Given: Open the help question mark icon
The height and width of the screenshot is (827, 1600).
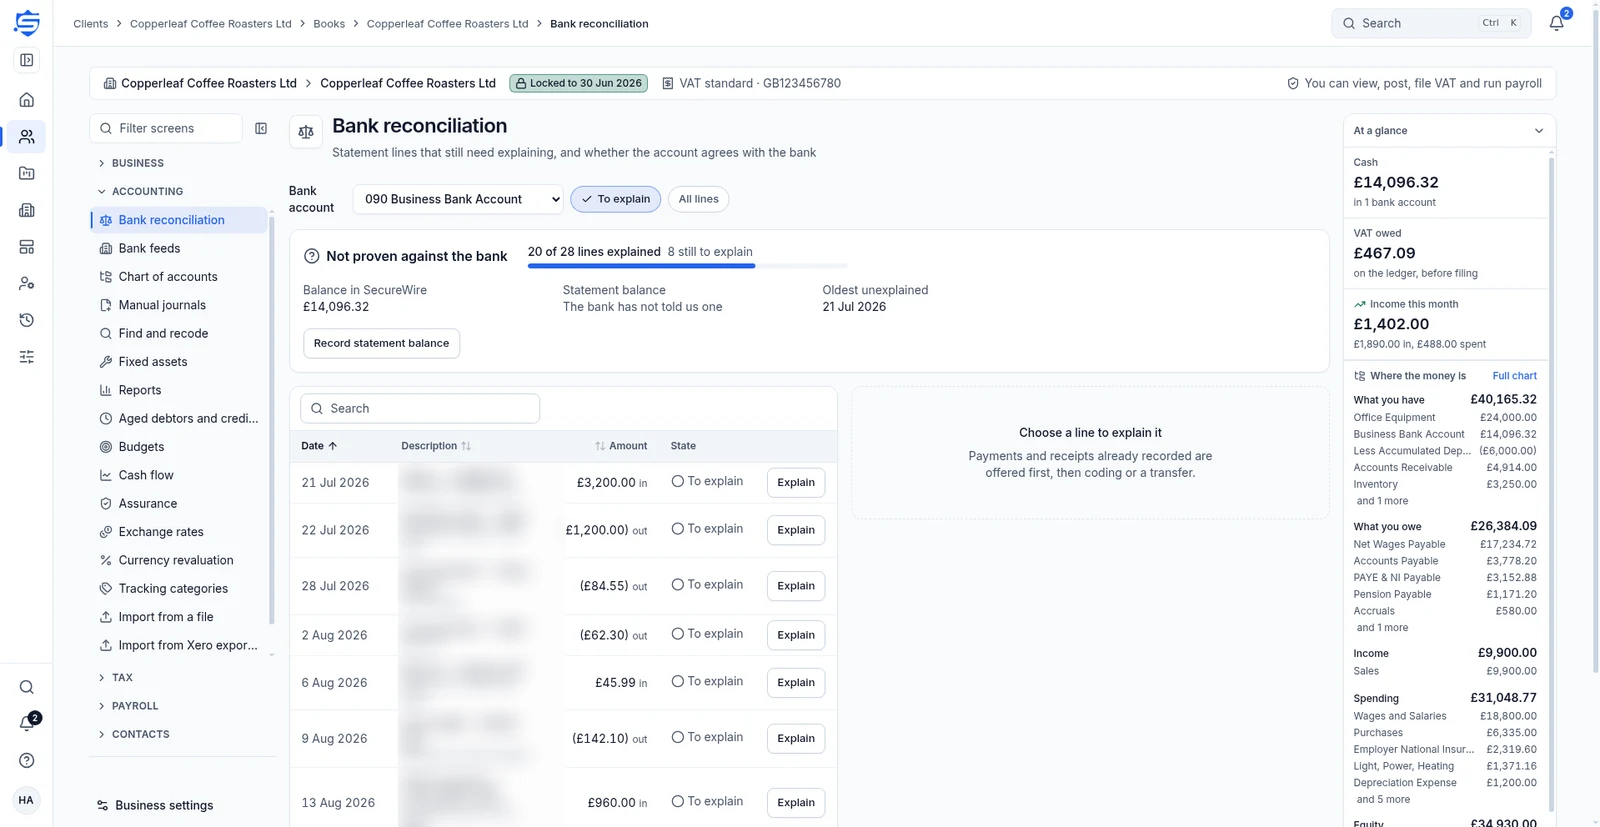Looking at the screenshot, I should pos(27,760).
